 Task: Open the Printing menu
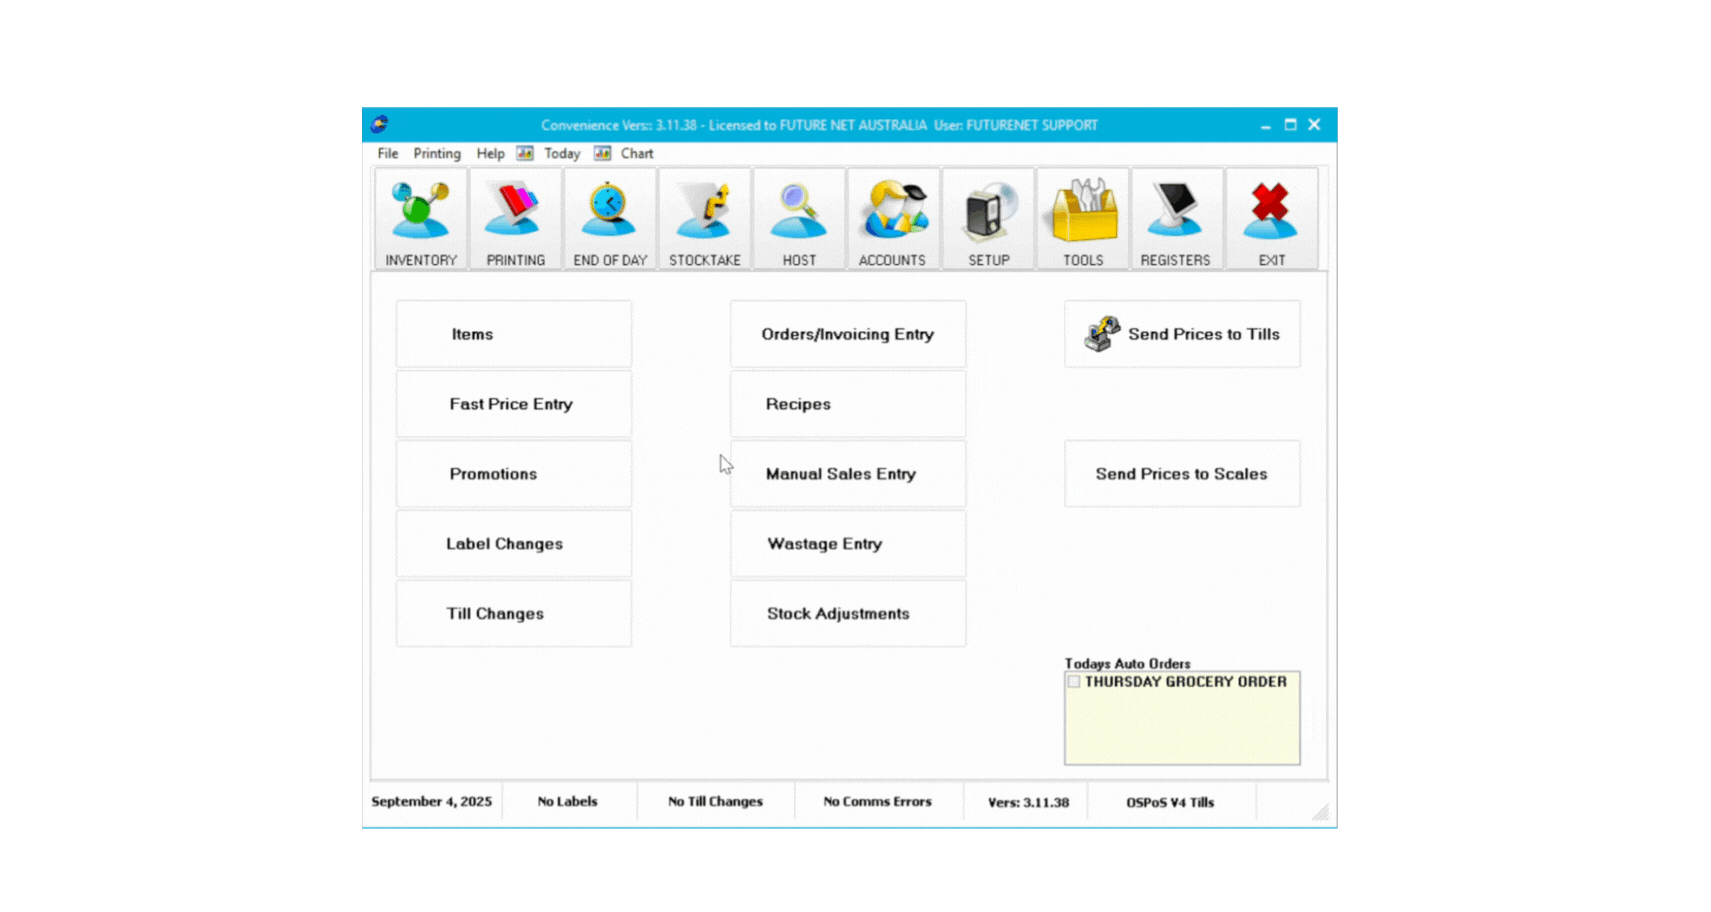click(x=437, y=153)
